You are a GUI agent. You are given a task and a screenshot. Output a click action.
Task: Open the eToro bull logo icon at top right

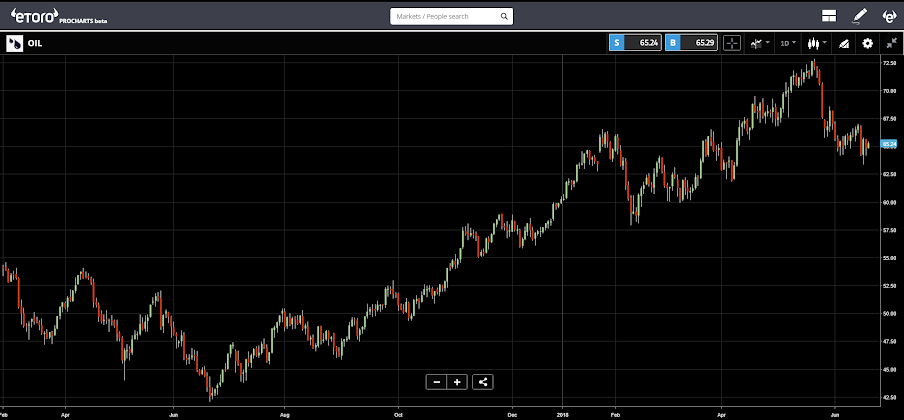click(890, 16)
